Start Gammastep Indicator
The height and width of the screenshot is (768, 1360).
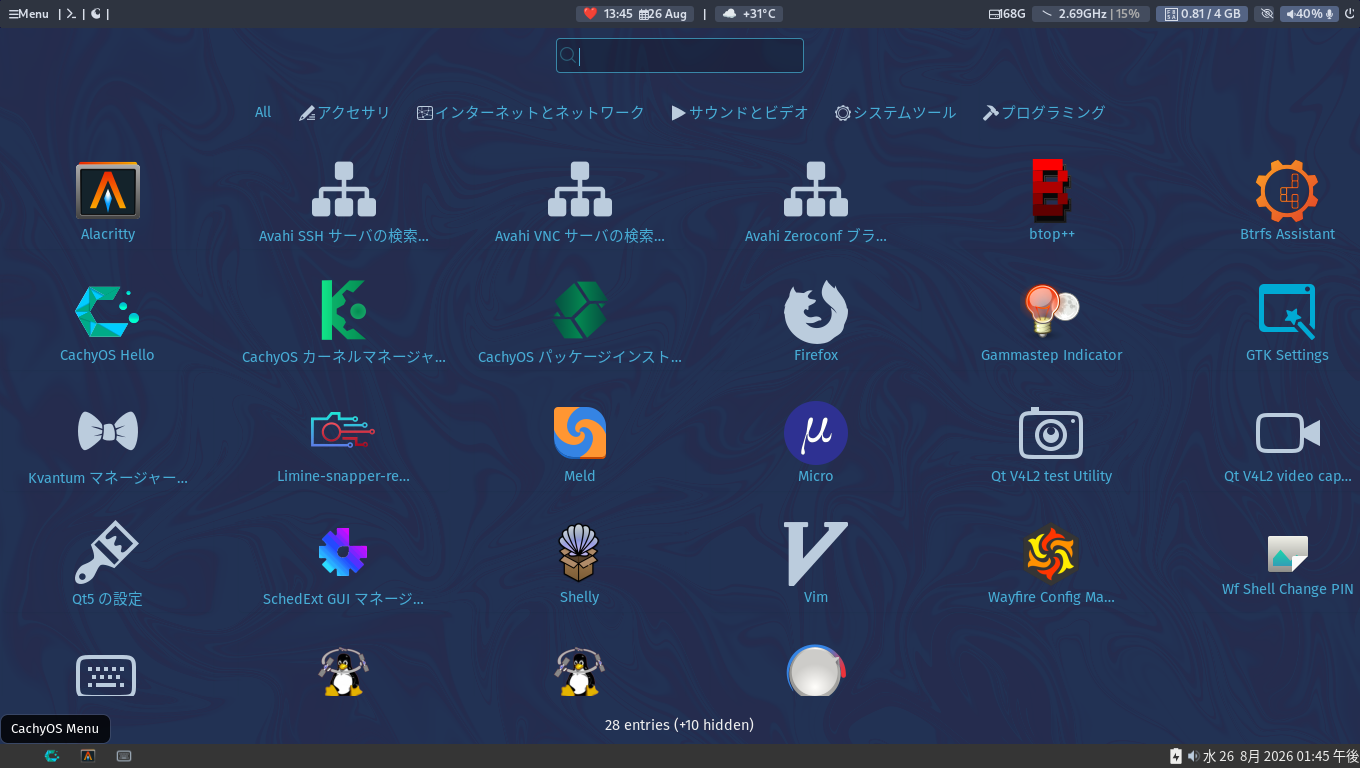pos(1052,323)
